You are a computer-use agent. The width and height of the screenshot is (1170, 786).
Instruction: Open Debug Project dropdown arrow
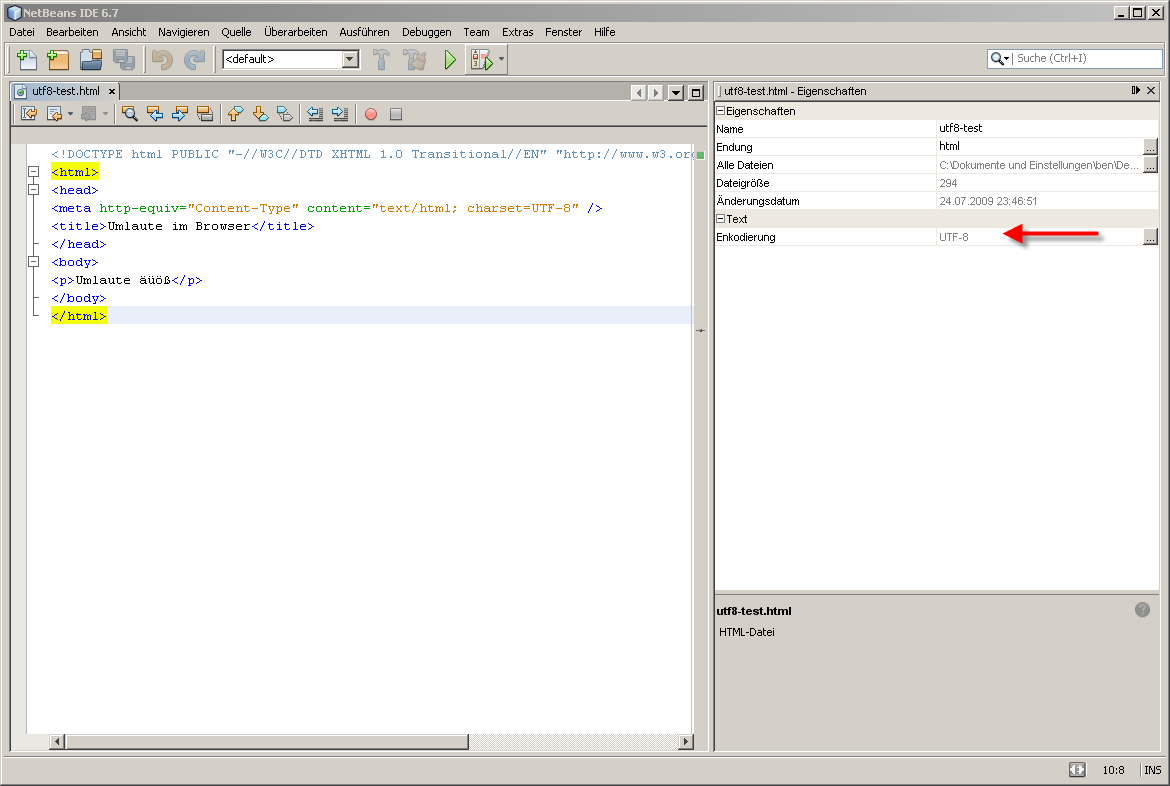[501, 59]
